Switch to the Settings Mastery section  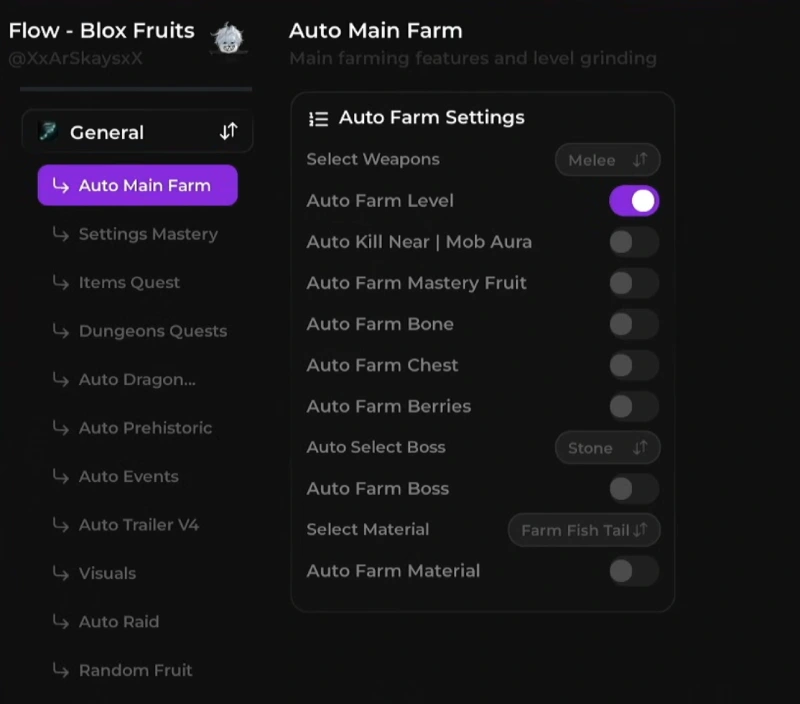[147, 234]
